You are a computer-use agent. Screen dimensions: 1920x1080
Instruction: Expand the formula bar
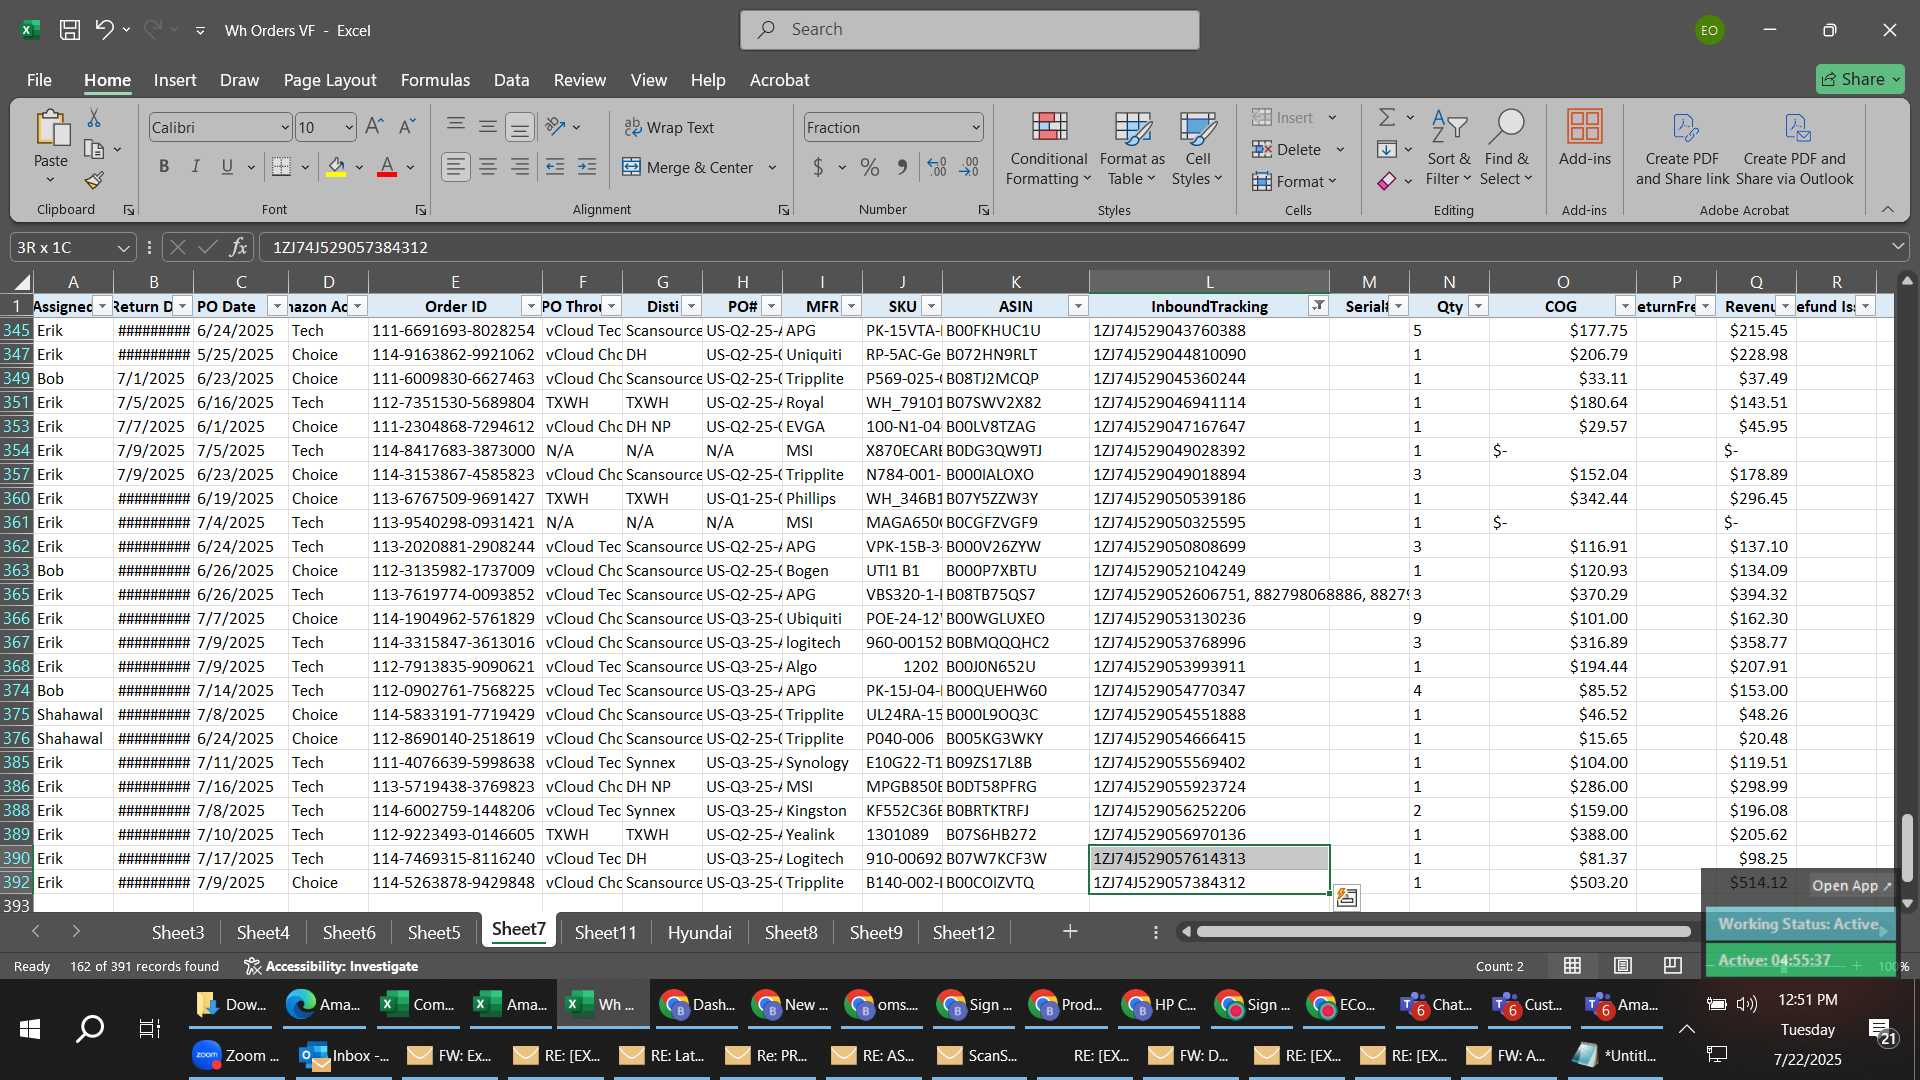1897,247
